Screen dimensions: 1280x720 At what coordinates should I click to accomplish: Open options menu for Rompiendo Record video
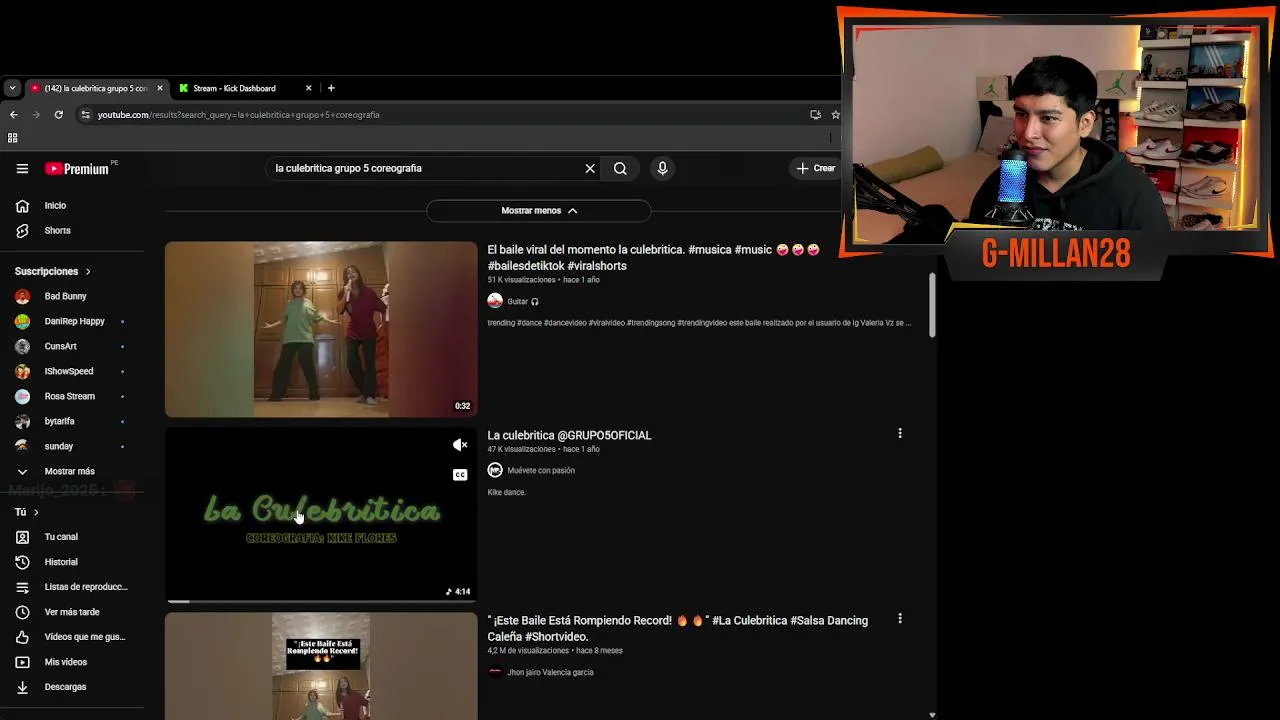[x=900, y=619]
